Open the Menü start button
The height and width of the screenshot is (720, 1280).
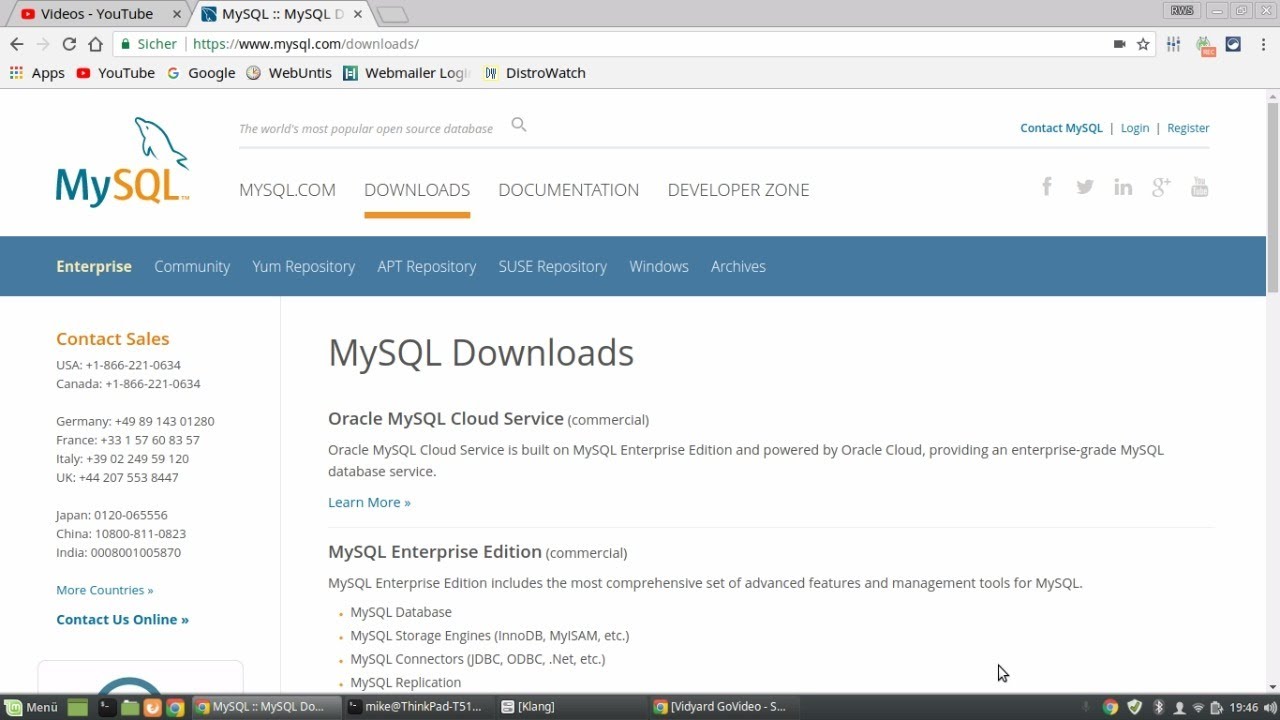[x=32, y=707]
